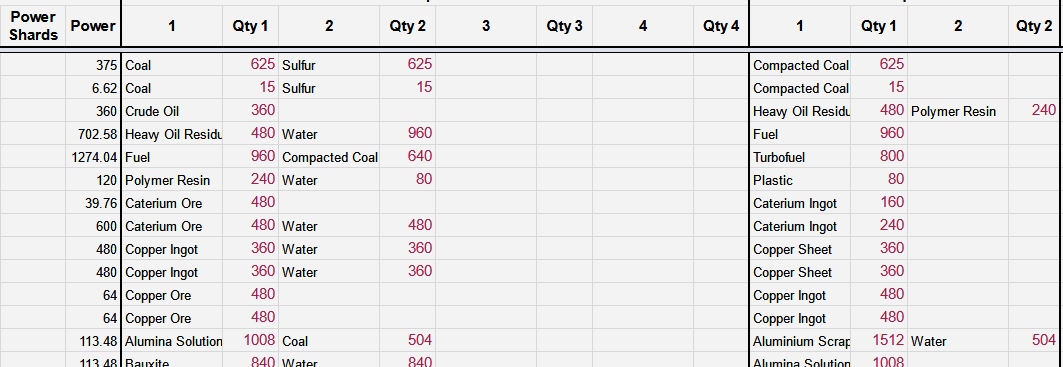Select the power value 375 cell

[94, 65]
